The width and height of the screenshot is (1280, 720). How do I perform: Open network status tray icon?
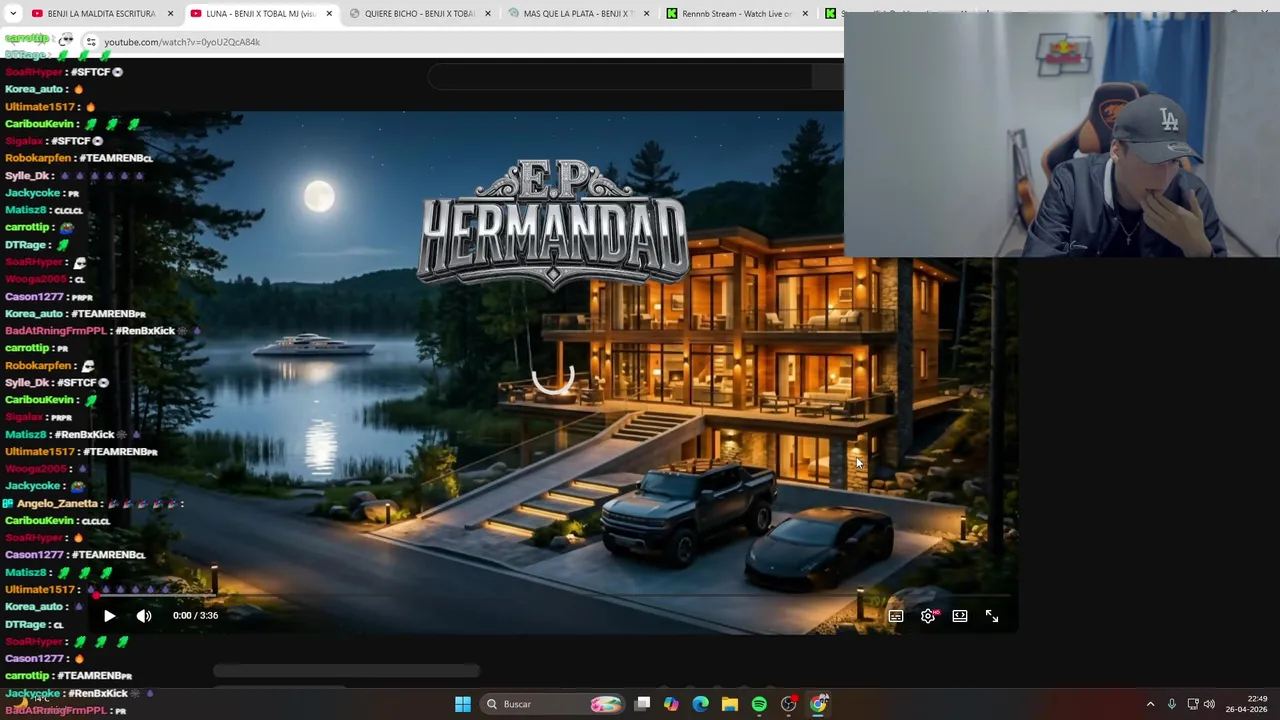point(1191,704)
